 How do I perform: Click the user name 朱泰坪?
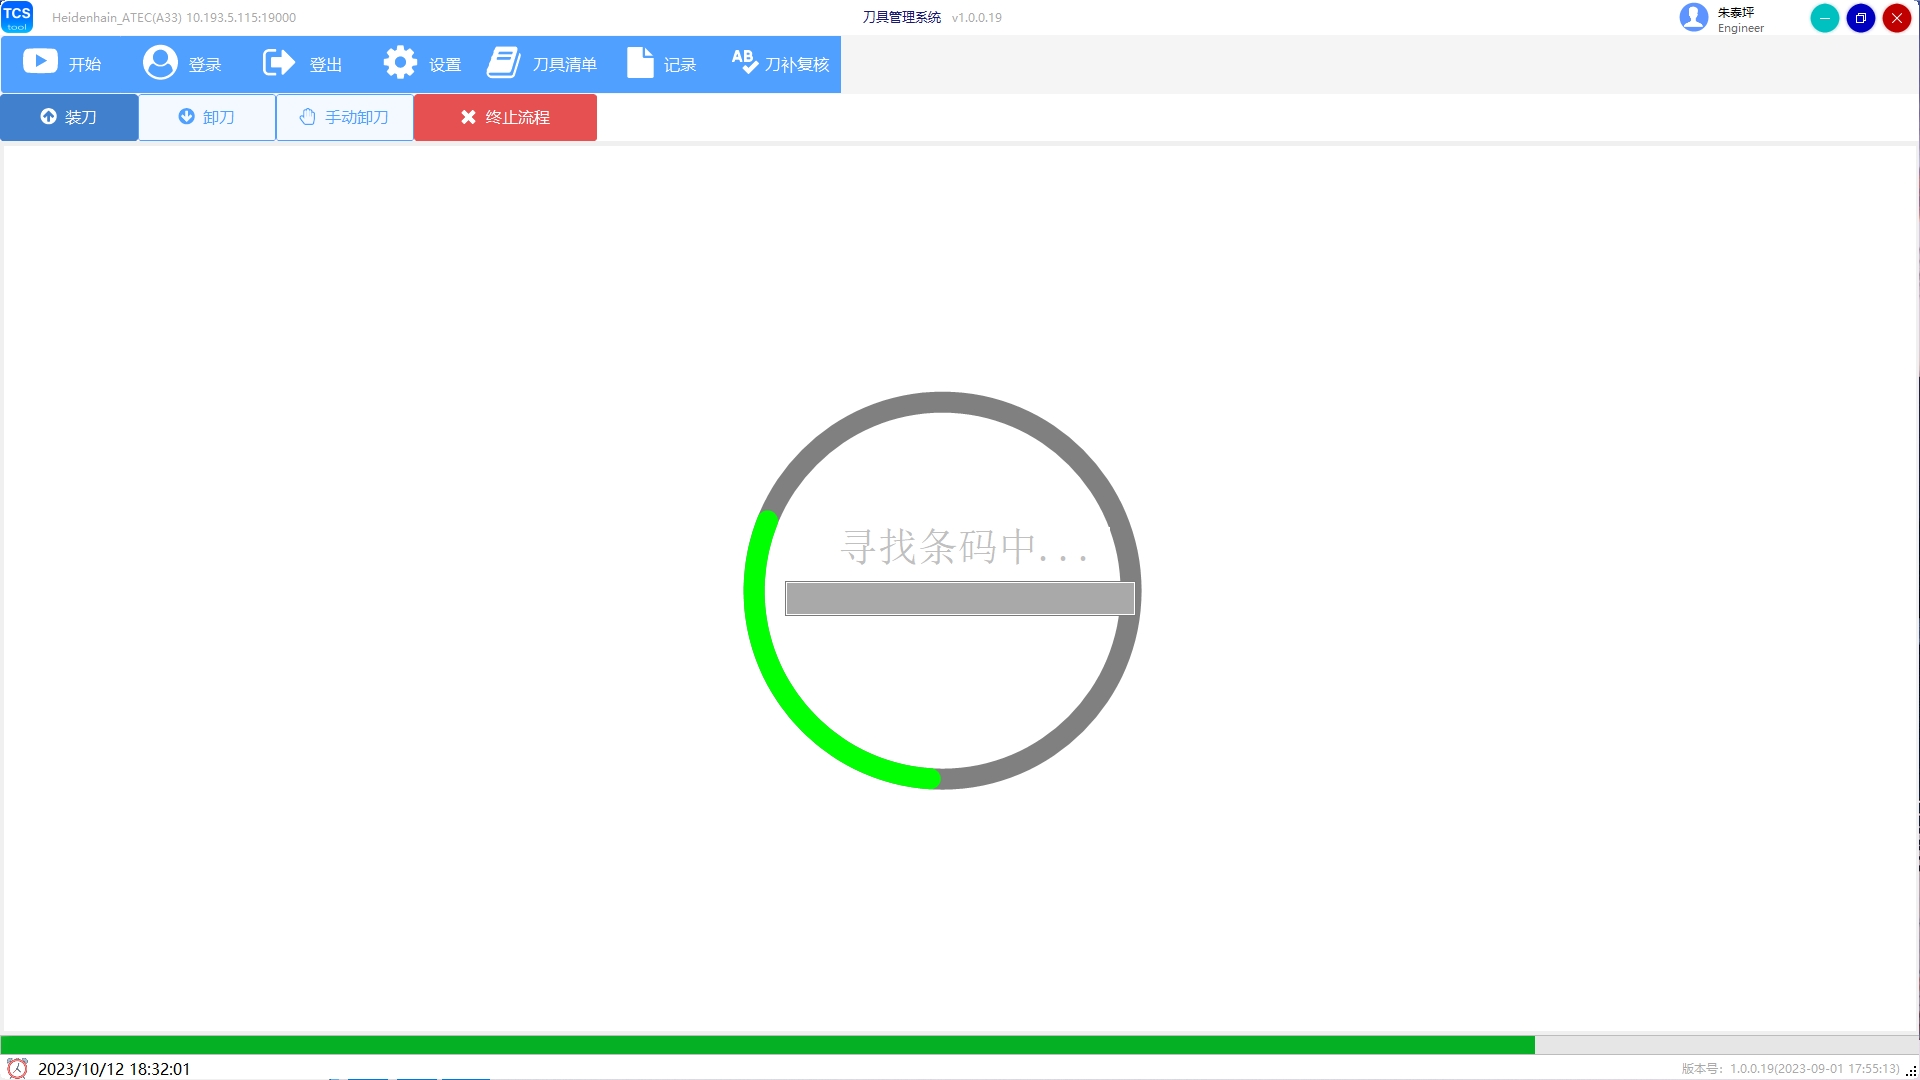click(1736, 12)
